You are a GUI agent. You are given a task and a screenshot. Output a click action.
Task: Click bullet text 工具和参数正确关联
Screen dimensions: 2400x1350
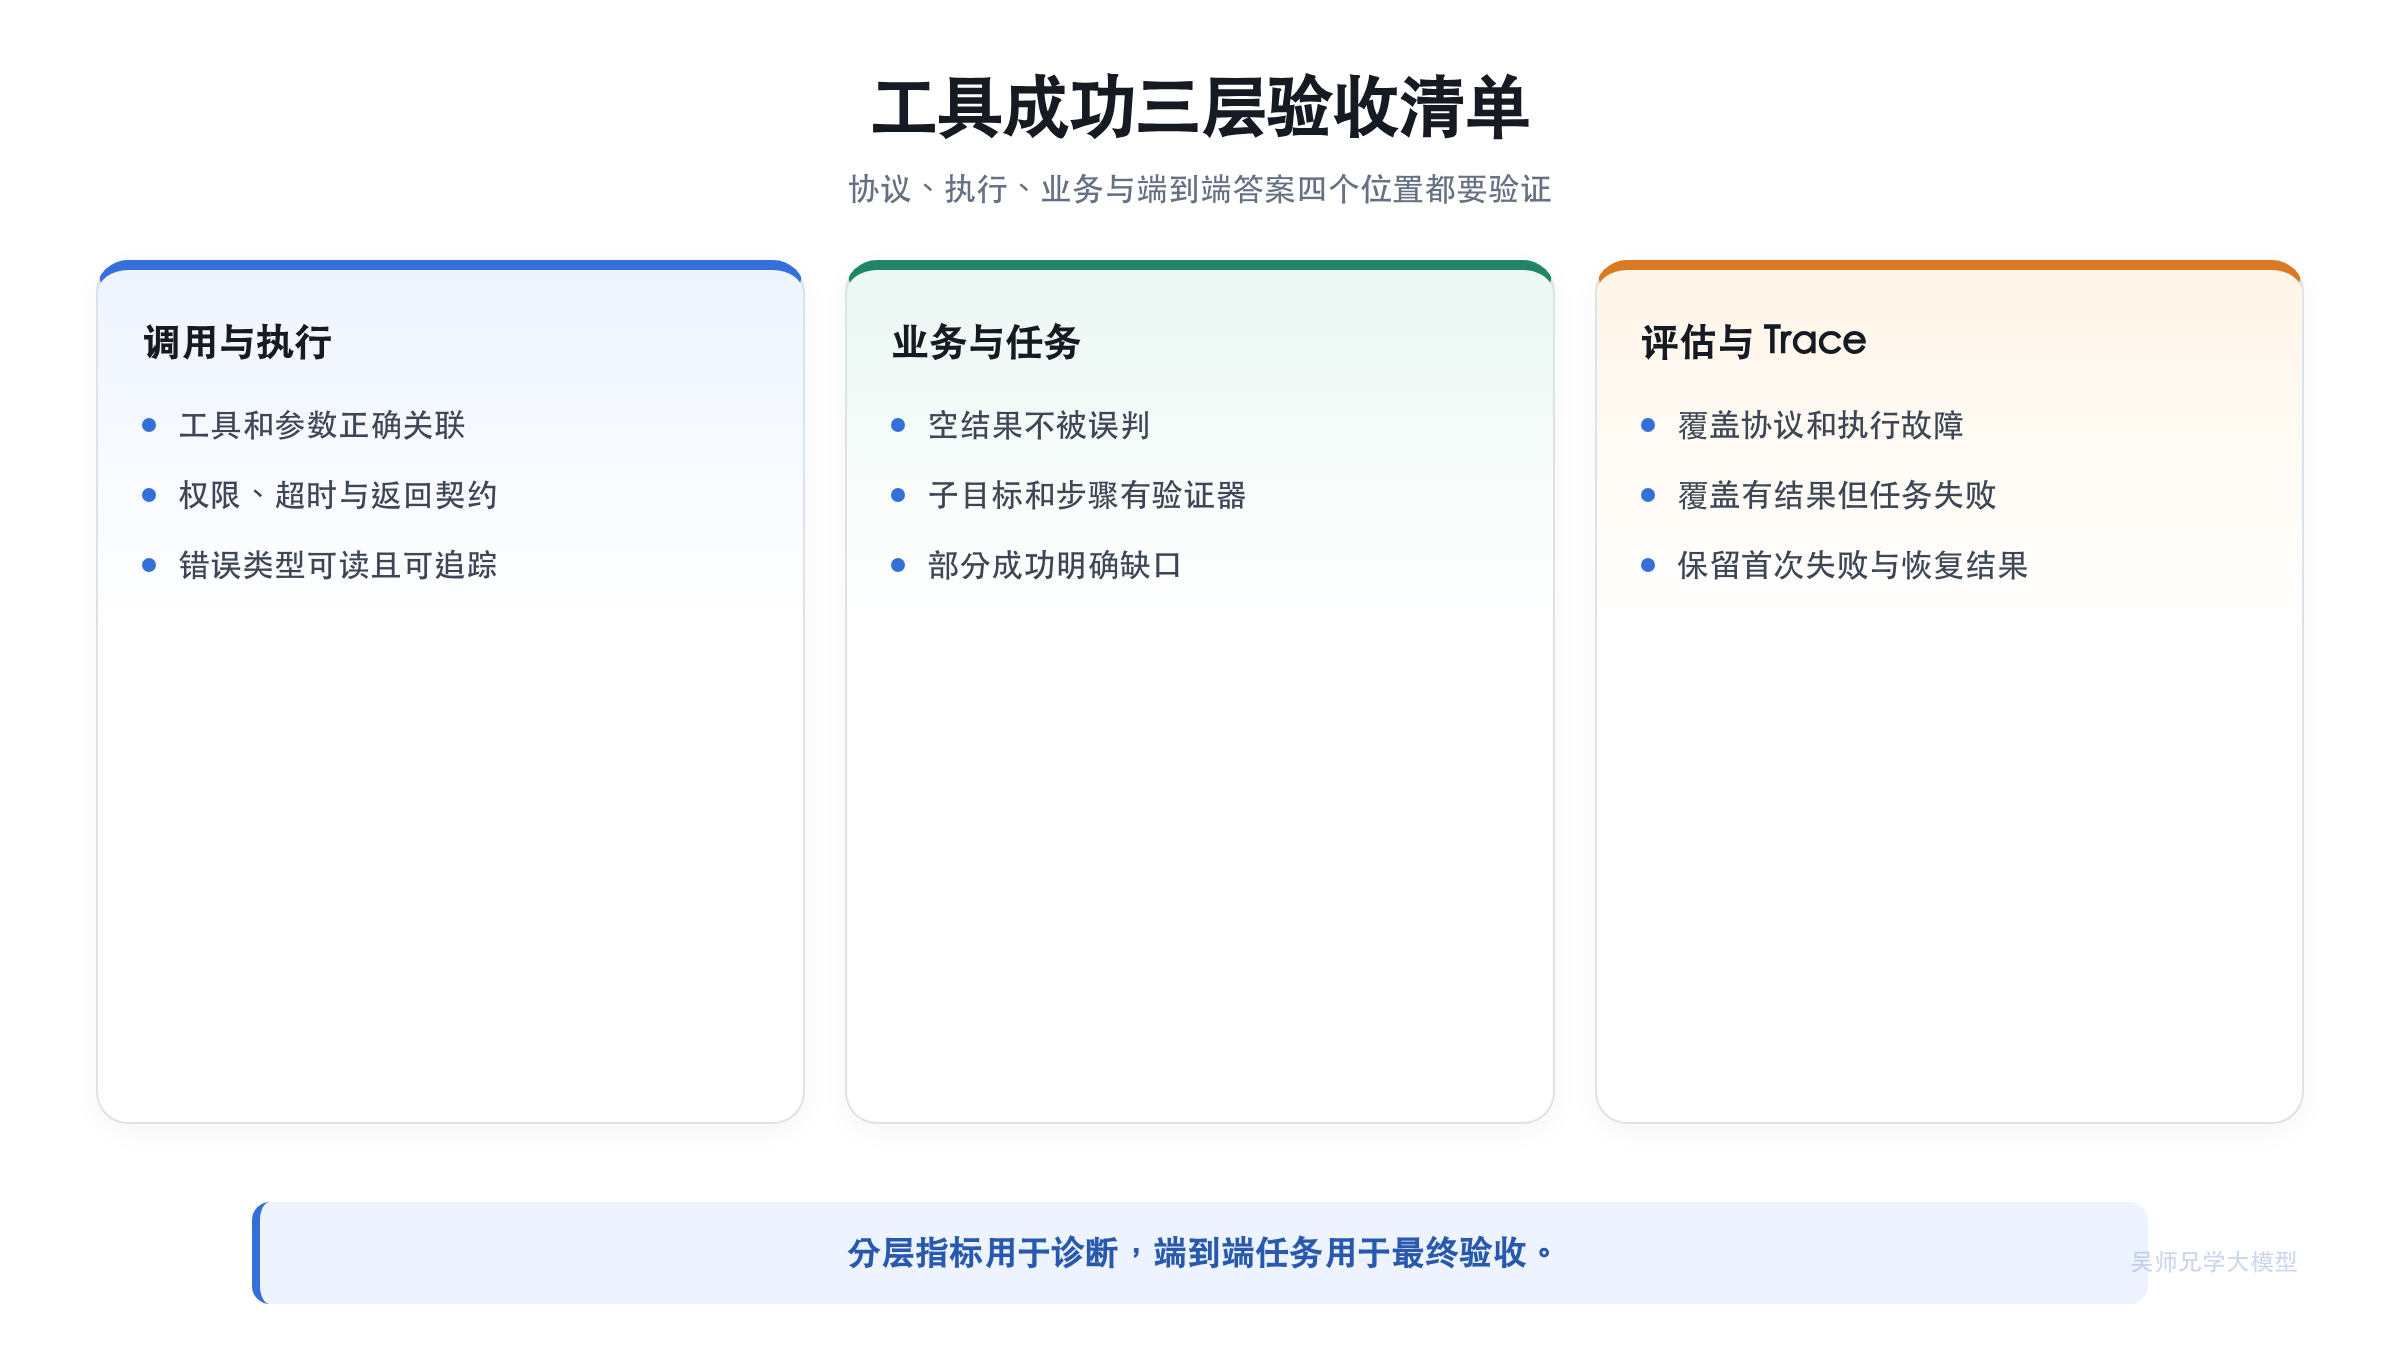point(322,425)
